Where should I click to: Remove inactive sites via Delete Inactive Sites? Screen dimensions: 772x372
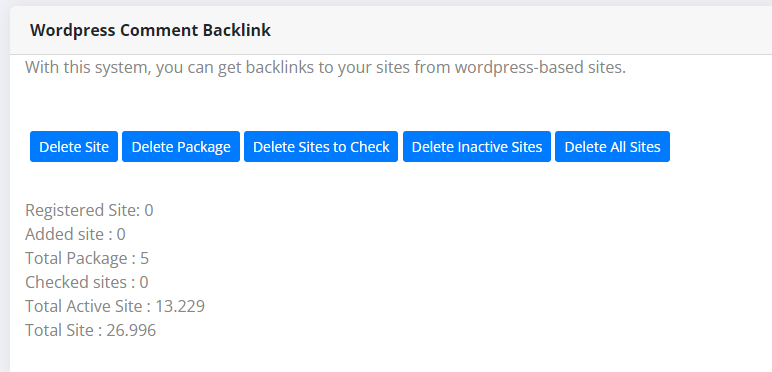[x=477, y=147]
